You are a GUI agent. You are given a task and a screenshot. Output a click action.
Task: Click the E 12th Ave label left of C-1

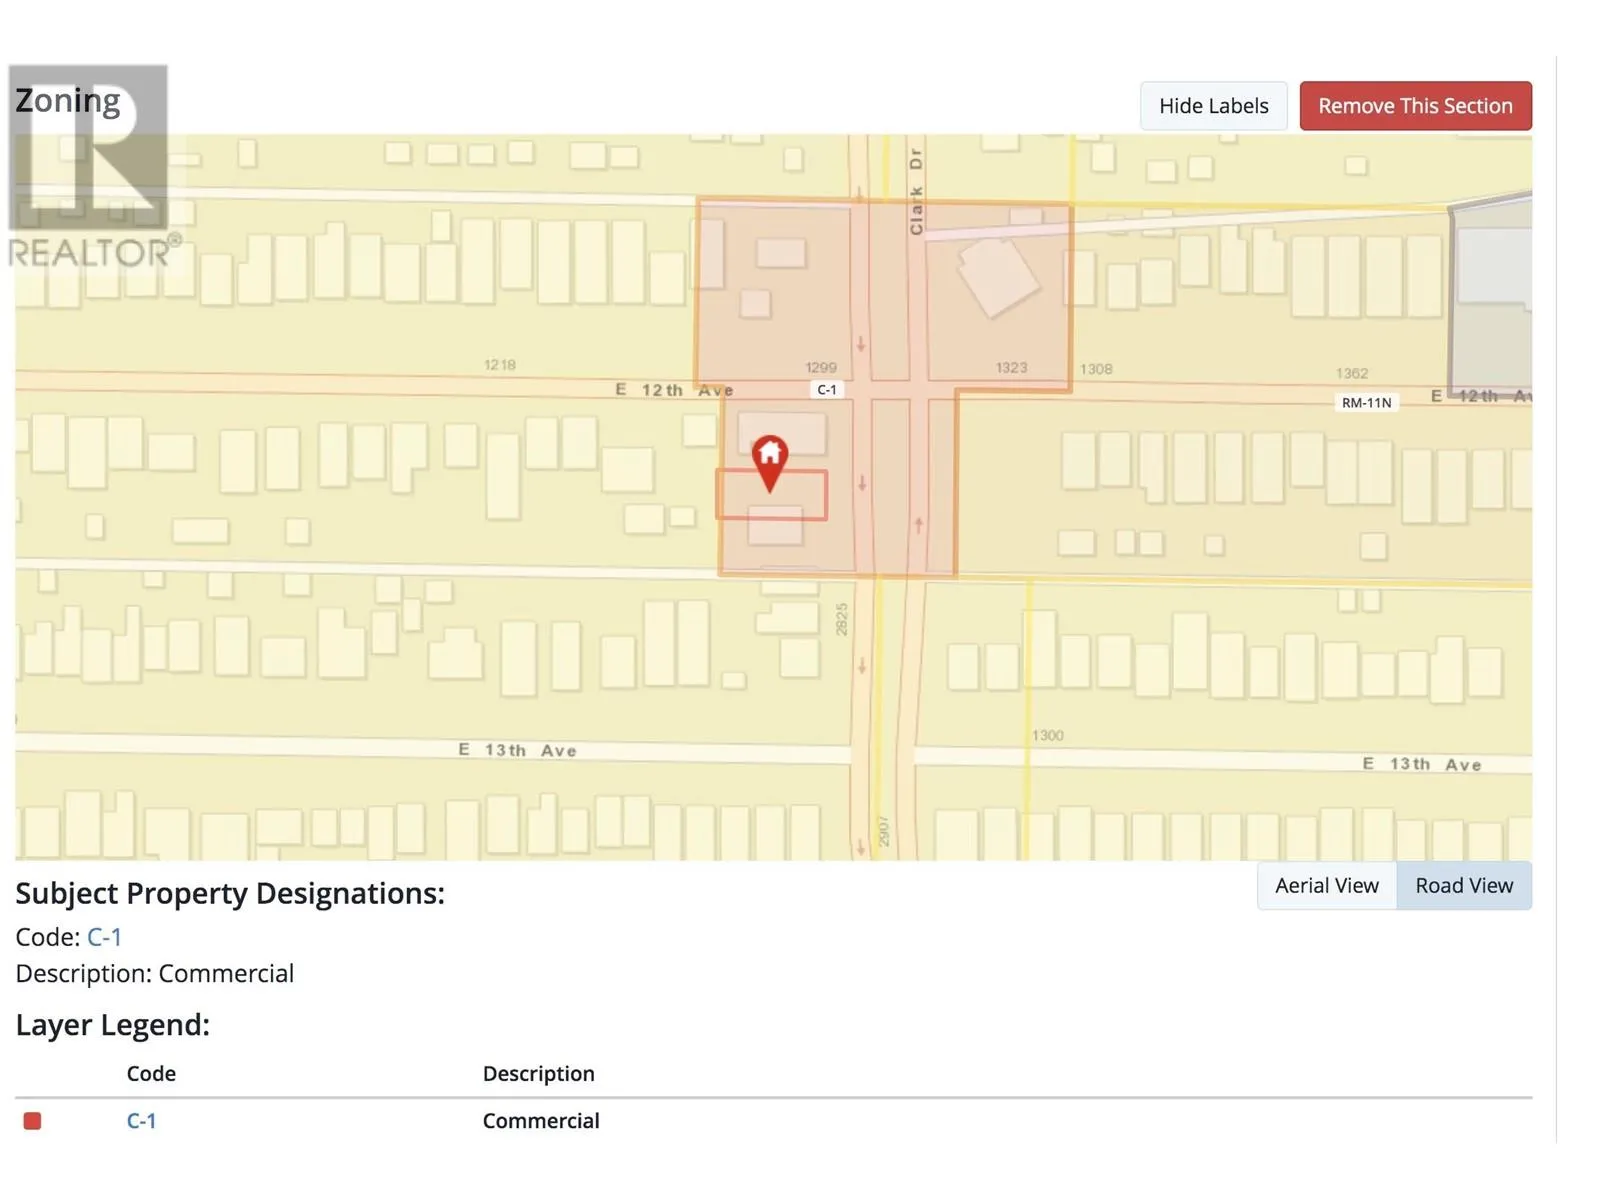(674, 390)
